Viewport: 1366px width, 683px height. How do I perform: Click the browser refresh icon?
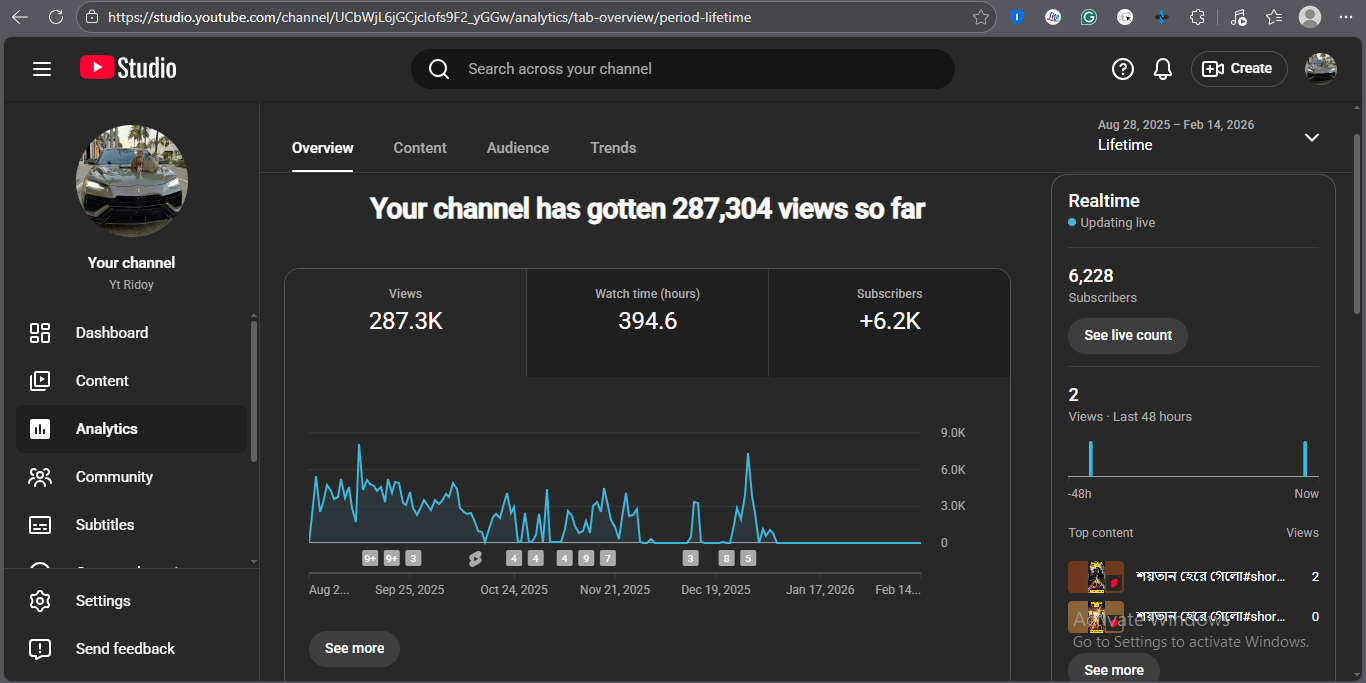pyautogui.click(x=56, y=17)
